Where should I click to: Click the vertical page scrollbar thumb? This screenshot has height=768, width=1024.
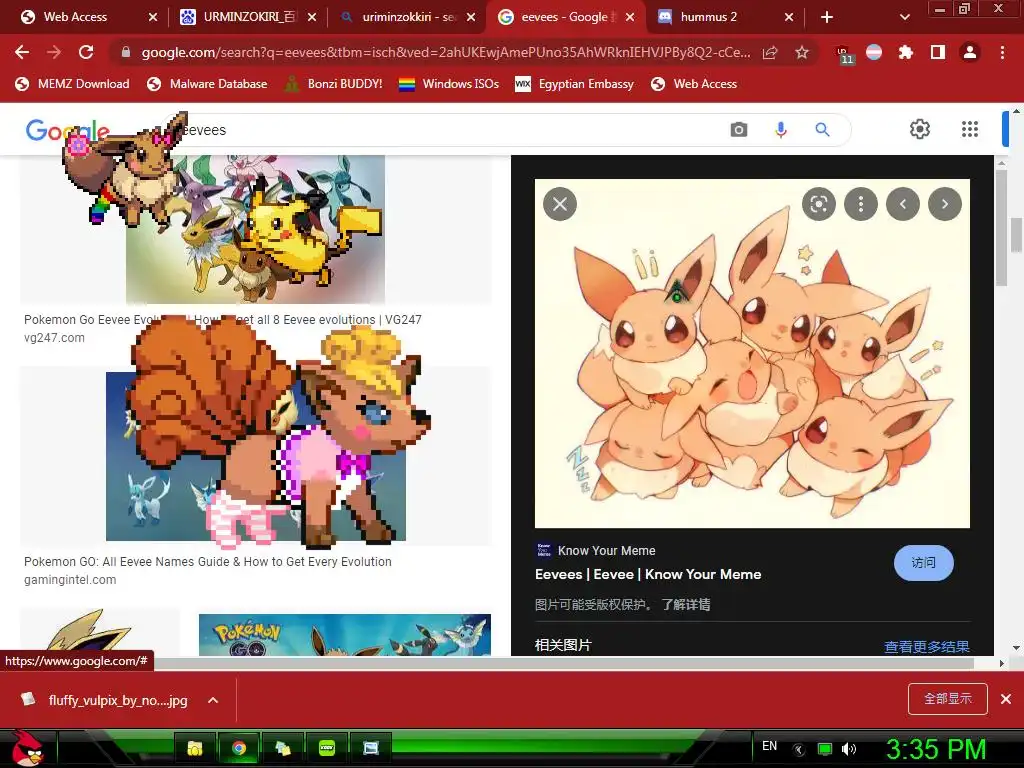(1017, 234)
